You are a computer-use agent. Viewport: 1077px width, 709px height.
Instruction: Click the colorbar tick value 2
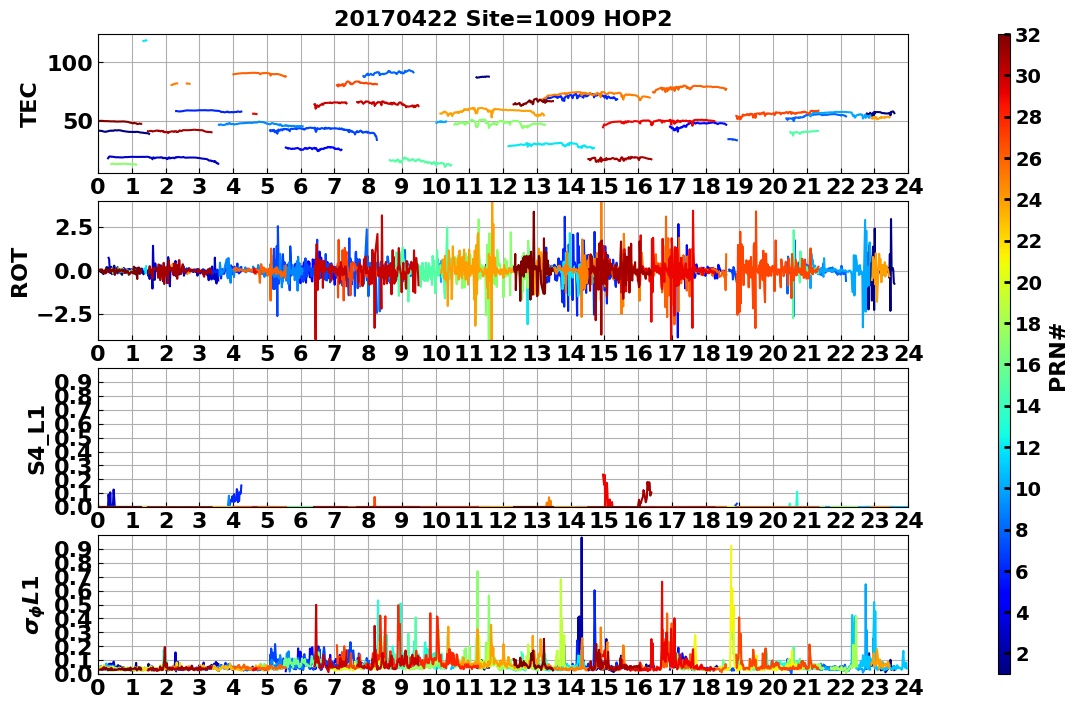coord(1022,653)
